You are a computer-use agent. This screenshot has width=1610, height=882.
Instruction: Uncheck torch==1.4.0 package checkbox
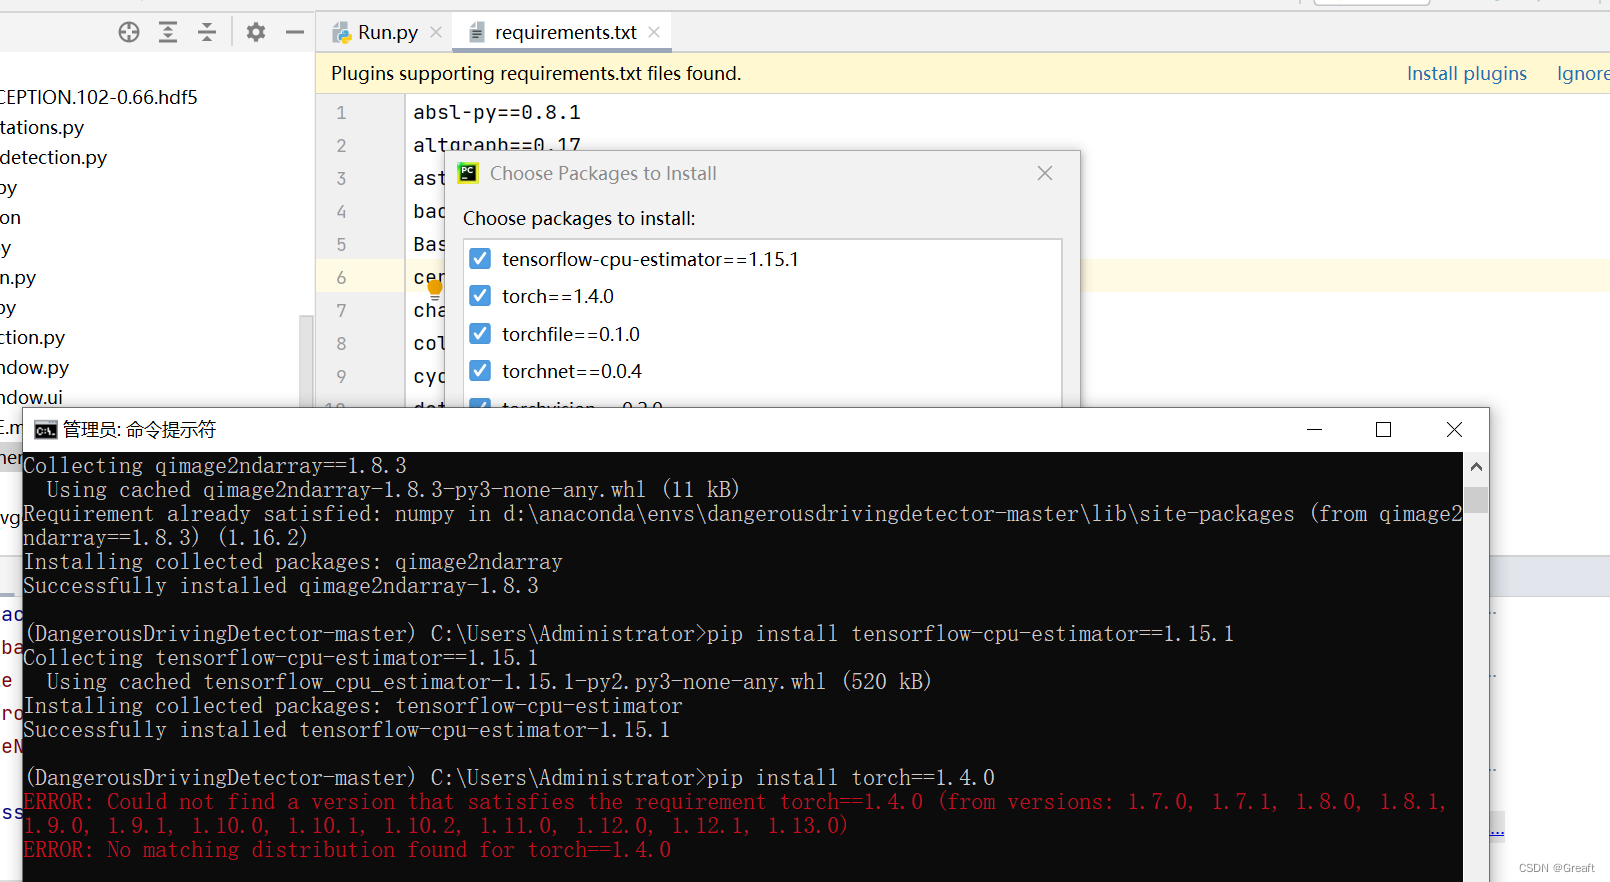pyautogui.click(x=480, y=296)
